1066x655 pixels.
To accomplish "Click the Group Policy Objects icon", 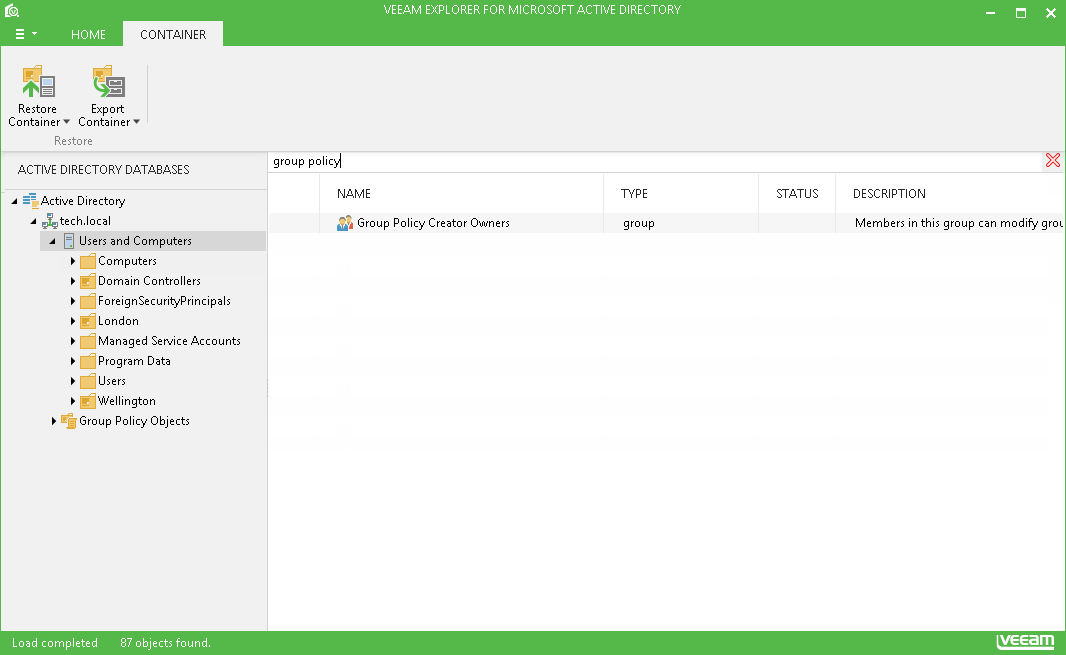I will point(69,421).
